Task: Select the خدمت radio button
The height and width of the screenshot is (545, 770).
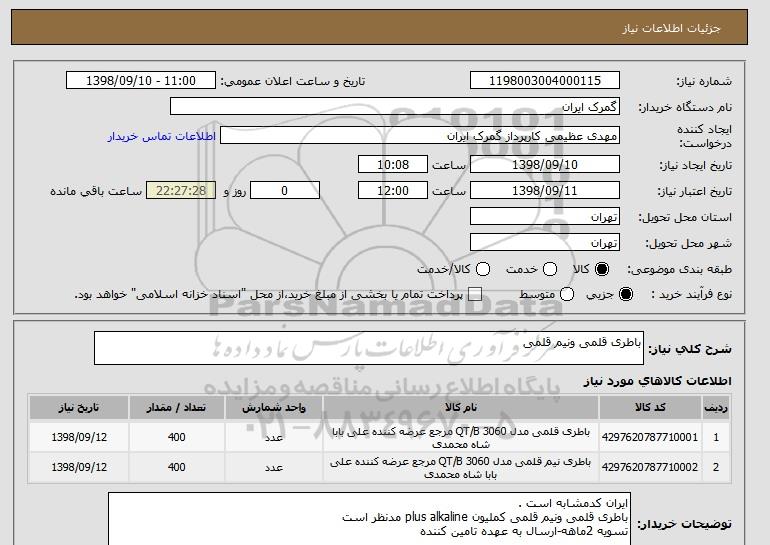Action: click(x=550, y=269)
